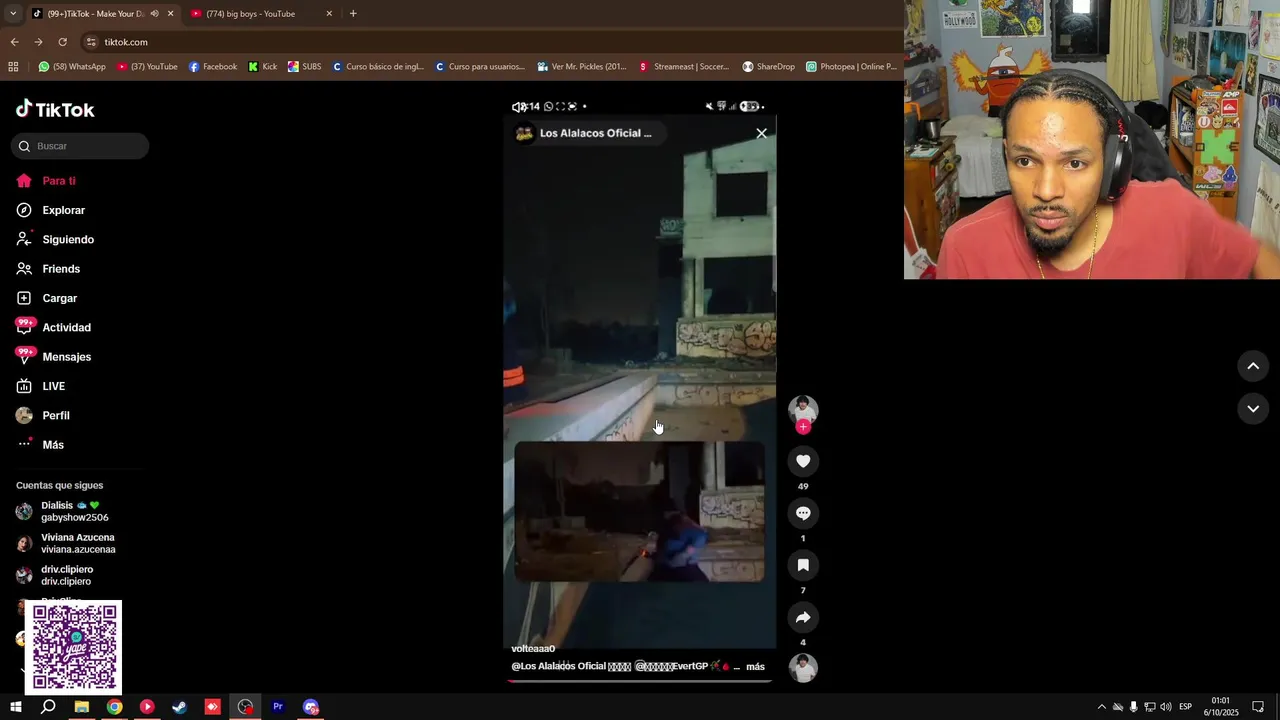
Task: Open WhatsApp bookmark
Action: tap(72, 67)
